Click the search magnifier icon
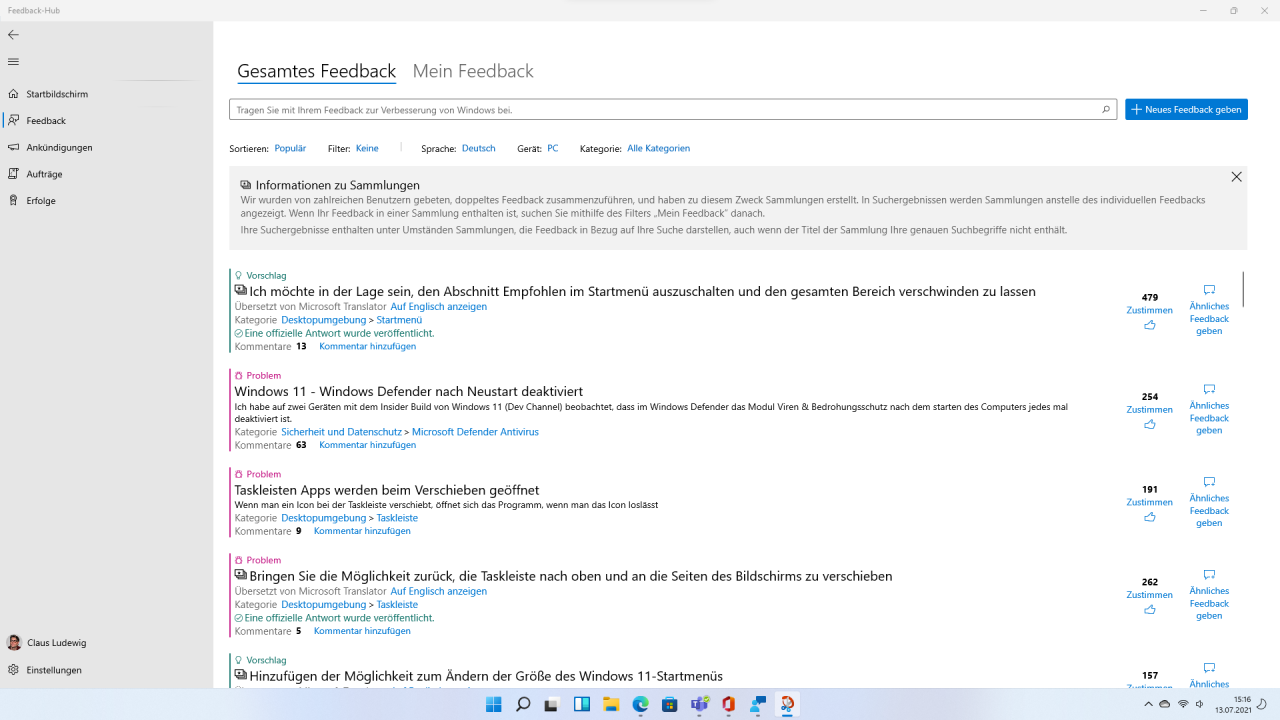 [1106, 110]
